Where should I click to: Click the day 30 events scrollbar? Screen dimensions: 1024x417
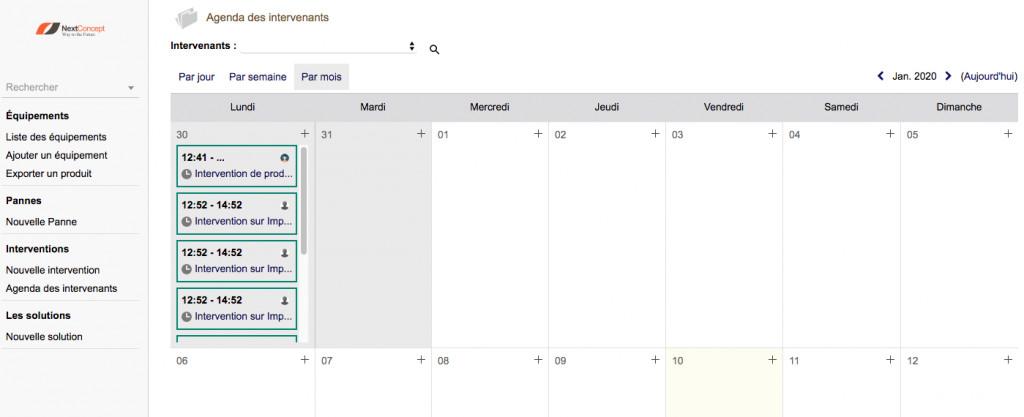304,200
